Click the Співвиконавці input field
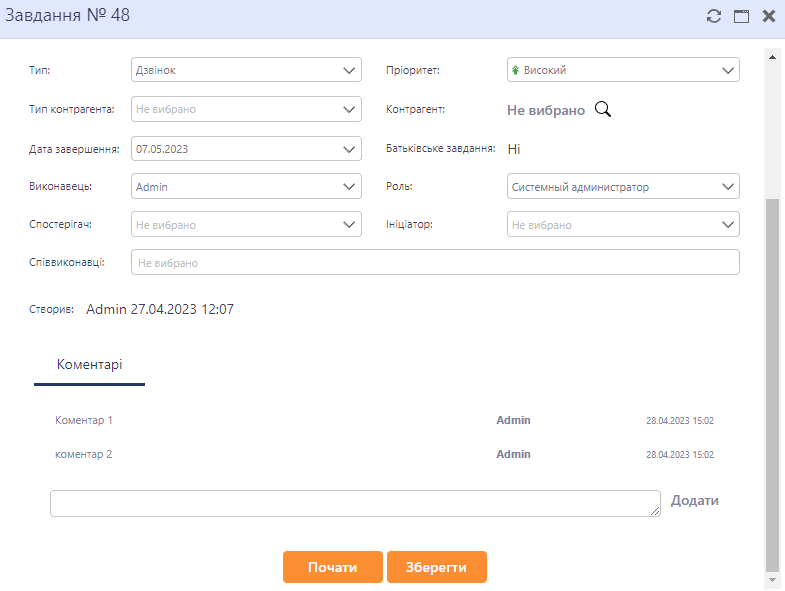 (435, 262)
